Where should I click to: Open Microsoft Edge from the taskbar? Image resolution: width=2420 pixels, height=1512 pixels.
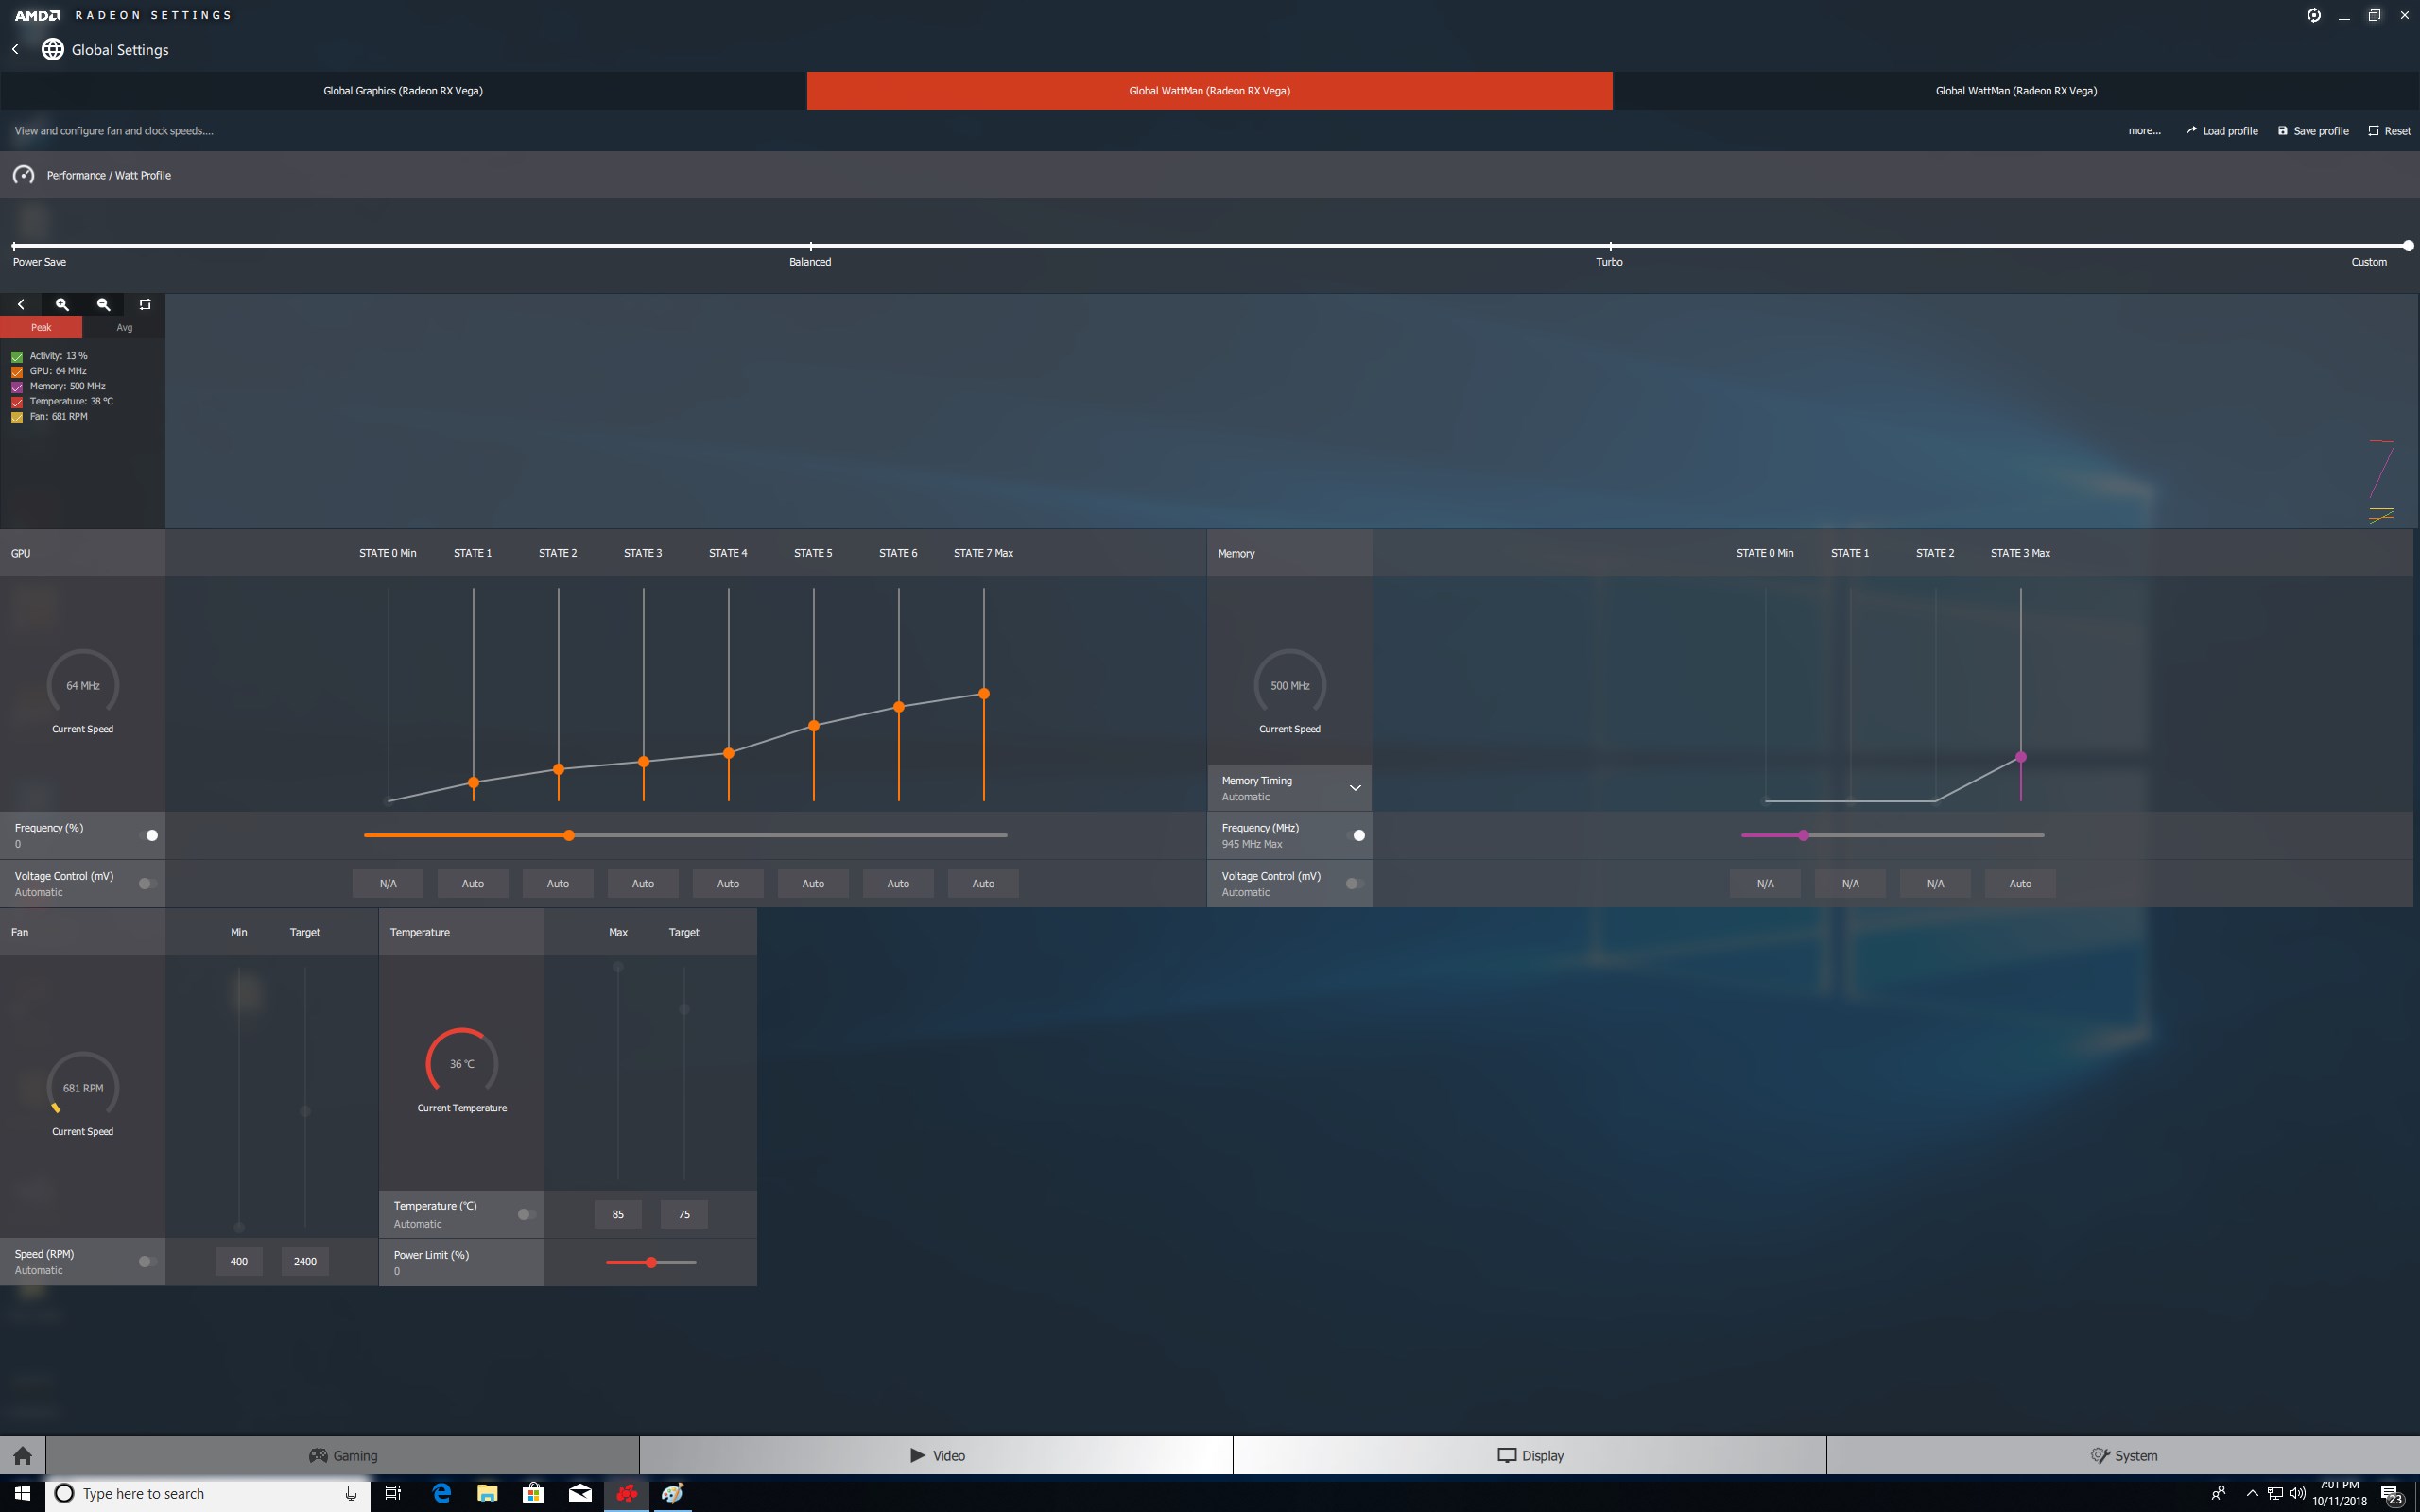(x=441, y=1493)
